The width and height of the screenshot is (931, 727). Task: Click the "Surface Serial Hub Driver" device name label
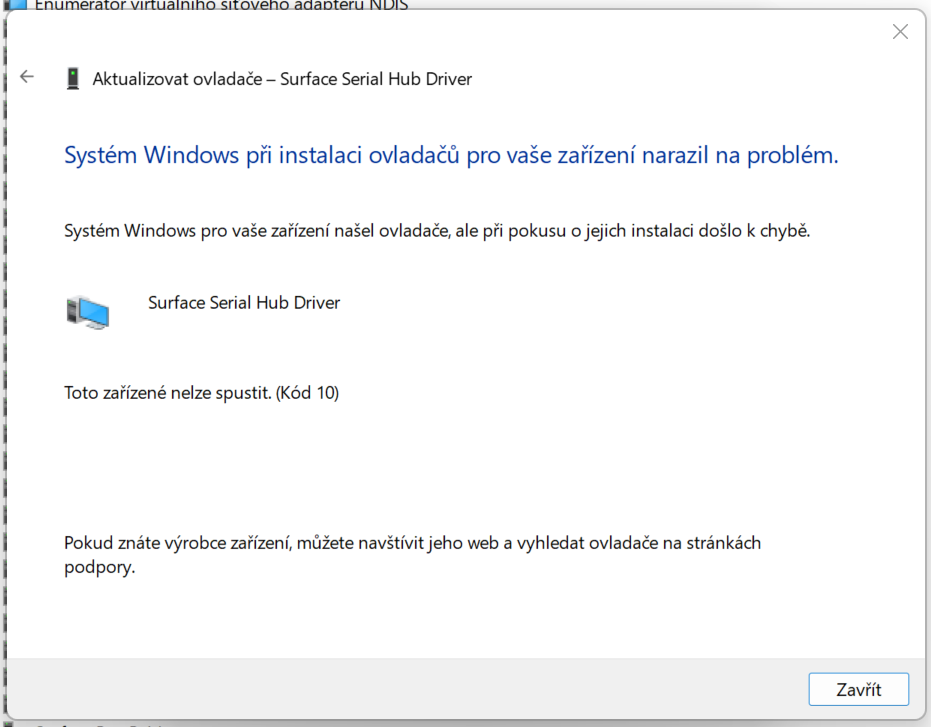[244, 302]
